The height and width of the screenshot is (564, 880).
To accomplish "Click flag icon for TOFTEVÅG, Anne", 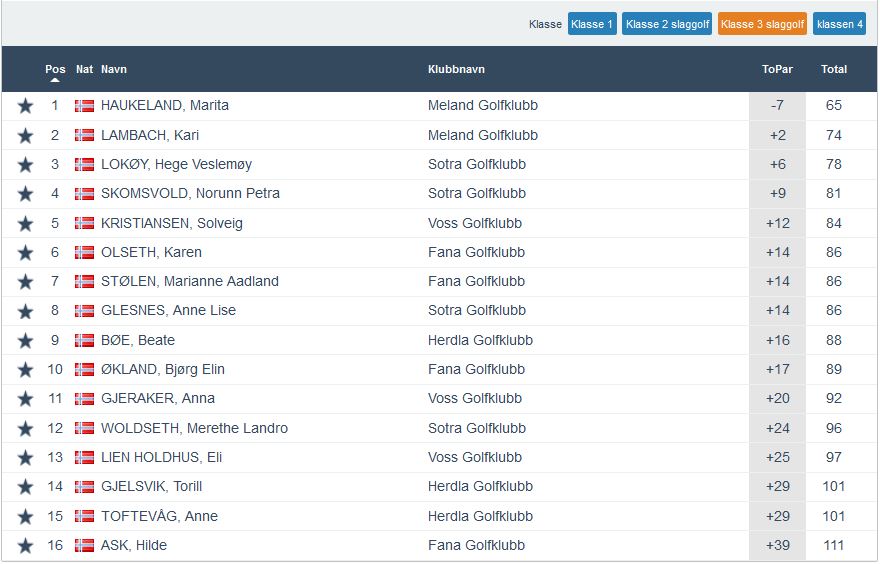I will coord(84,516).
